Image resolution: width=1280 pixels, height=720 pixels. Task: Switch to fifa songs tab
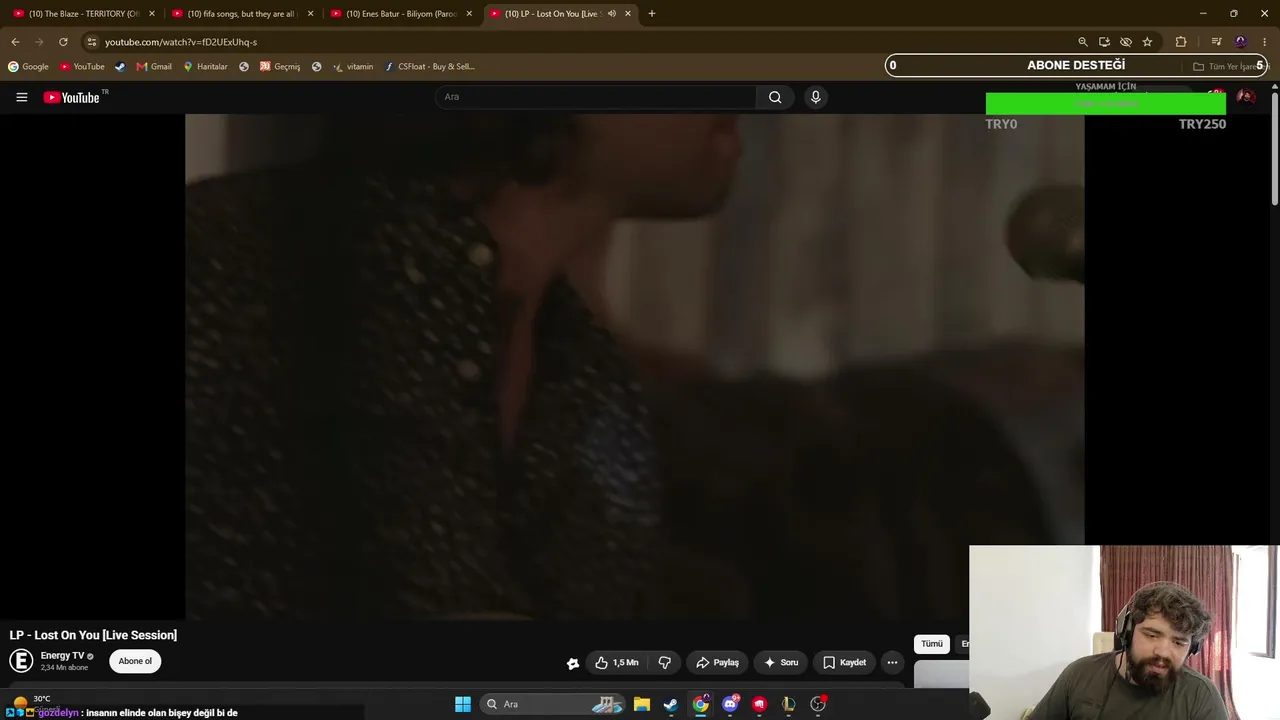click(242, 14)
